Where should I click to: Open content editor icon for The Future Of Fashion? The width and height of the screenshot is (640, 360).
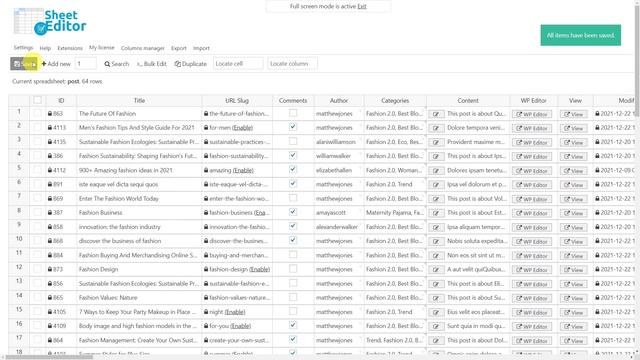tap(436, 114)
